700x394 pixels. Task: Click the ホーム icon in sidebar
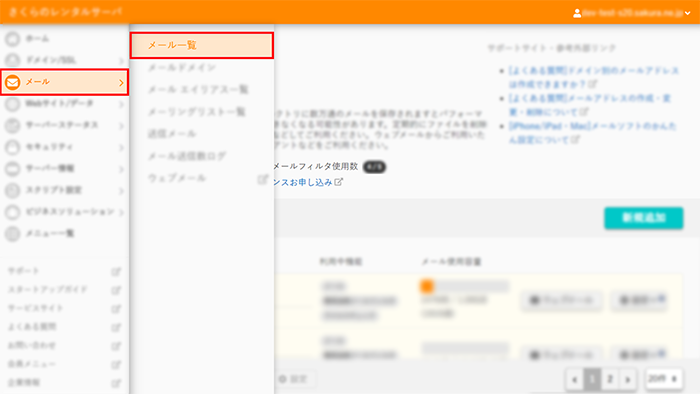pos(12,39)
